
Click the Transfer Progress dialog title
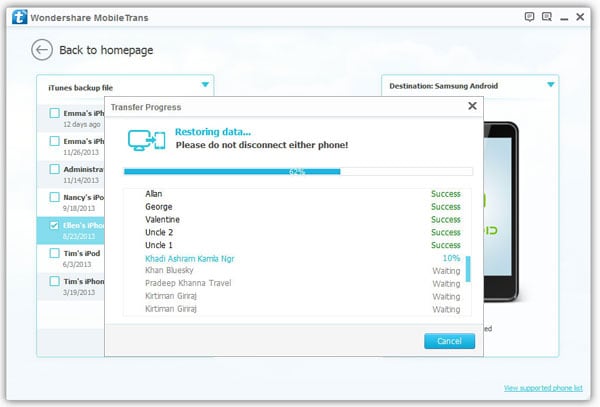pyautogui.click(x=146, y=107)
